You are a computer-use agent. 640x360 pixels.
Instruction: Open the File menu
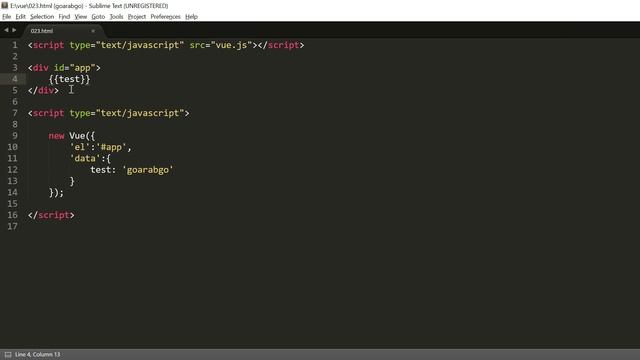click(7, 17)
